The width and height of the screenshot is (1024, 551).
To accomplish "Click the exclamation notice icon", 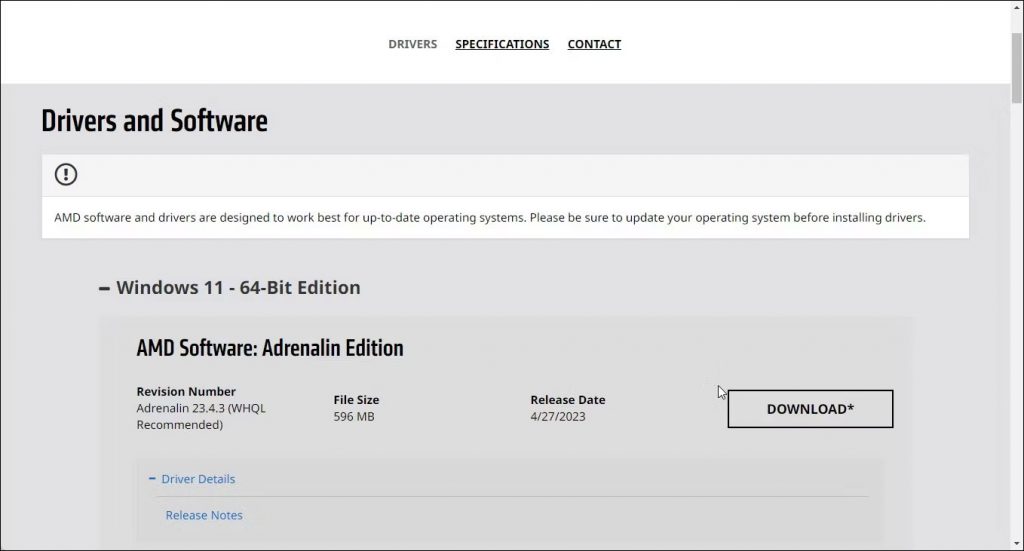I will pos(66,175).
